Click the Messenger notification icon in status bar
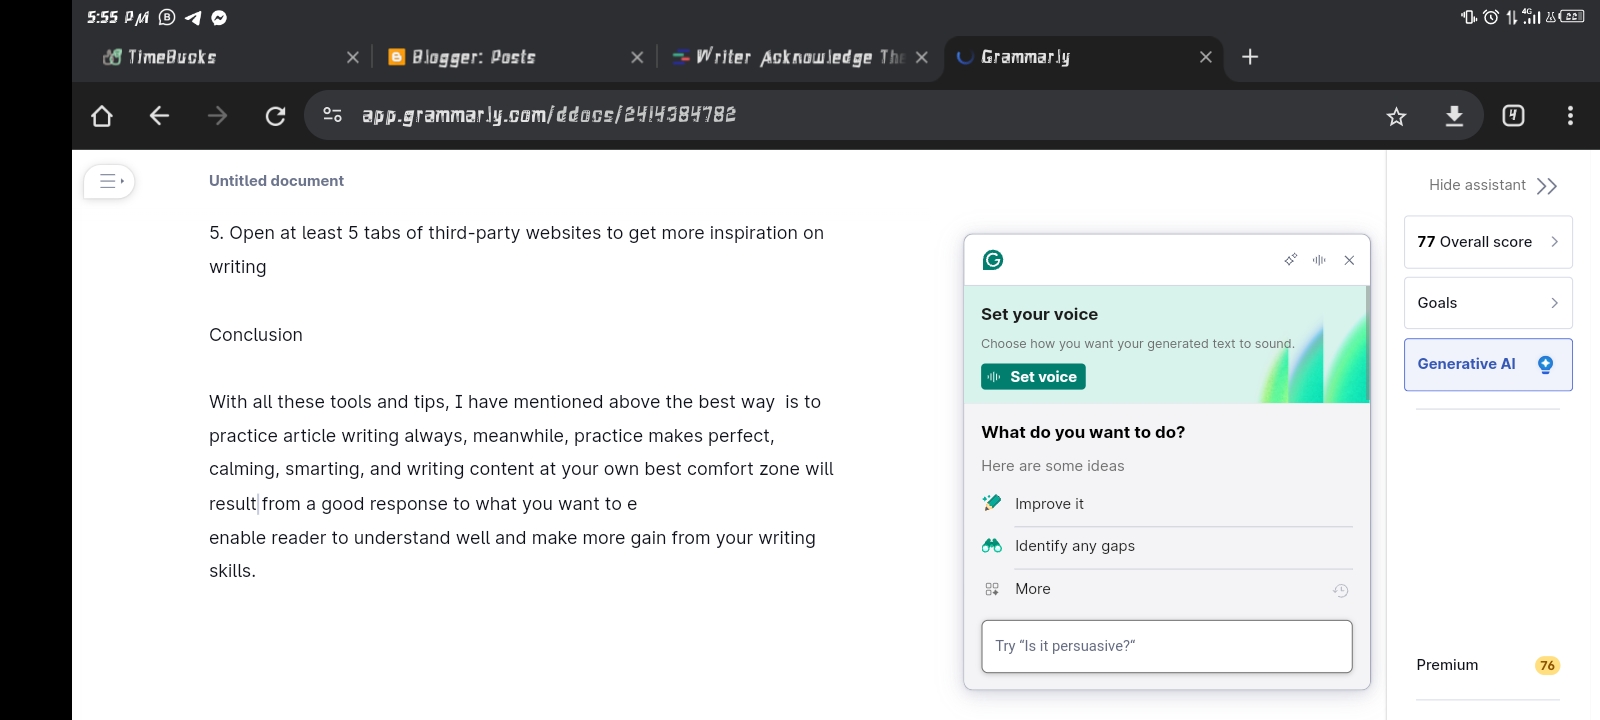The height and width of the screenshot is (720, 1600). pos(219,17)
